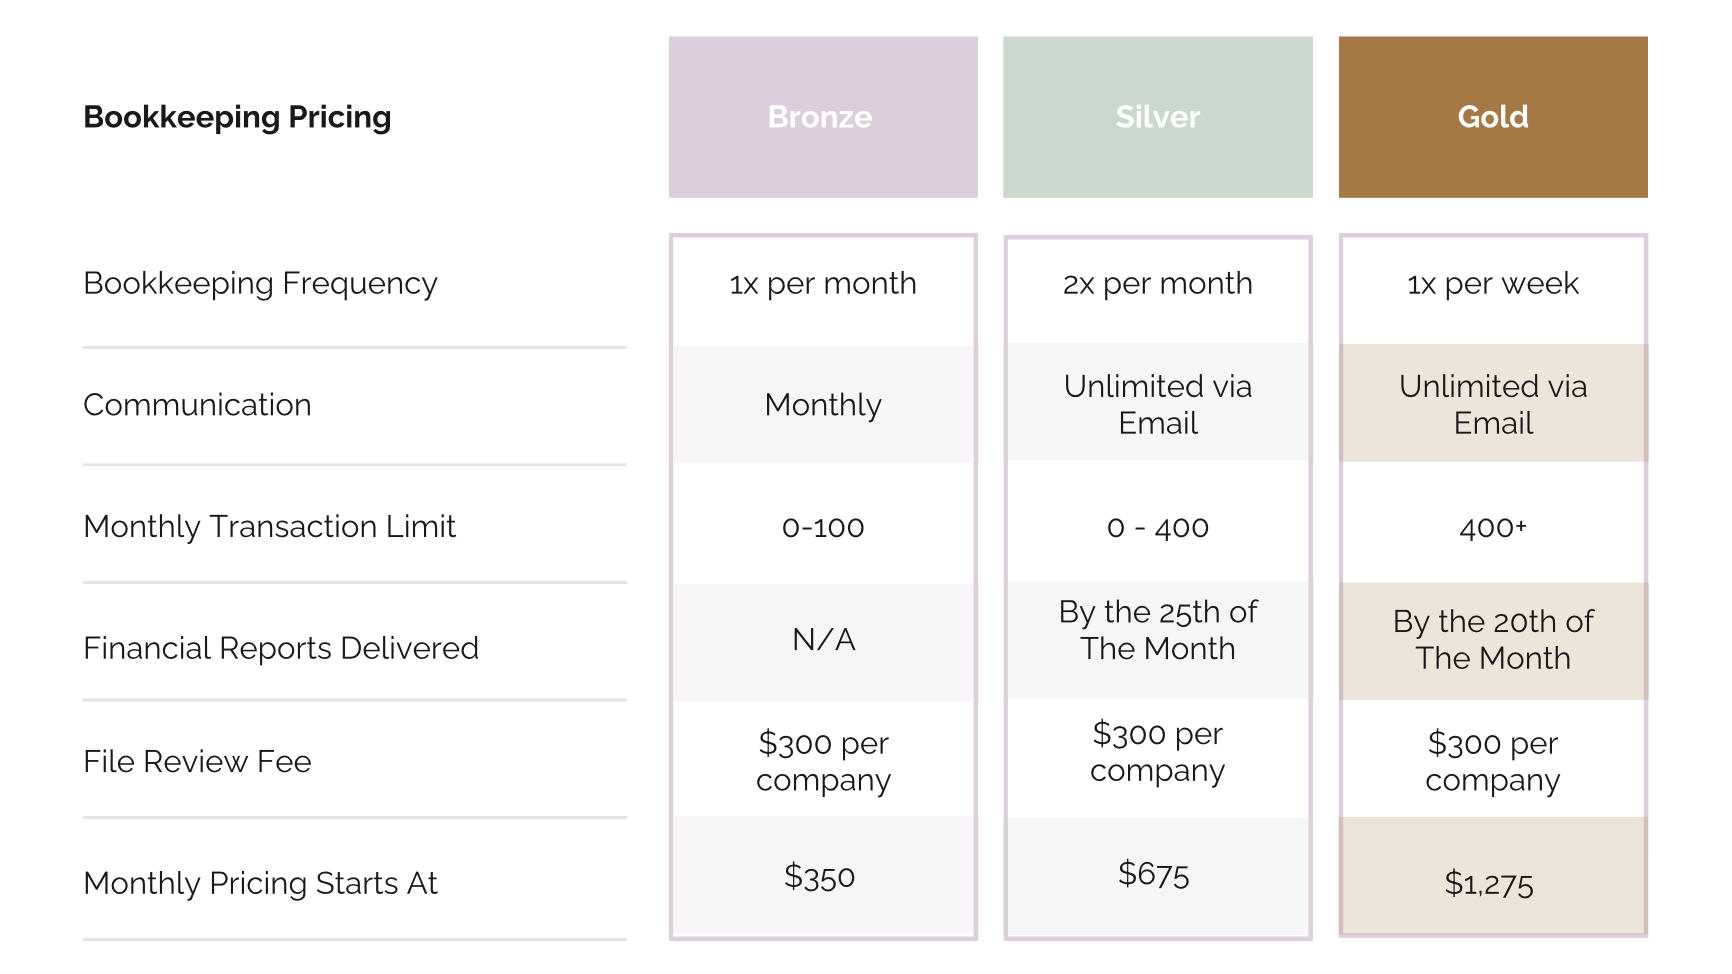Select the File Review Fee label
This screenshot has height=974, width=1732.
click(197, 762)
